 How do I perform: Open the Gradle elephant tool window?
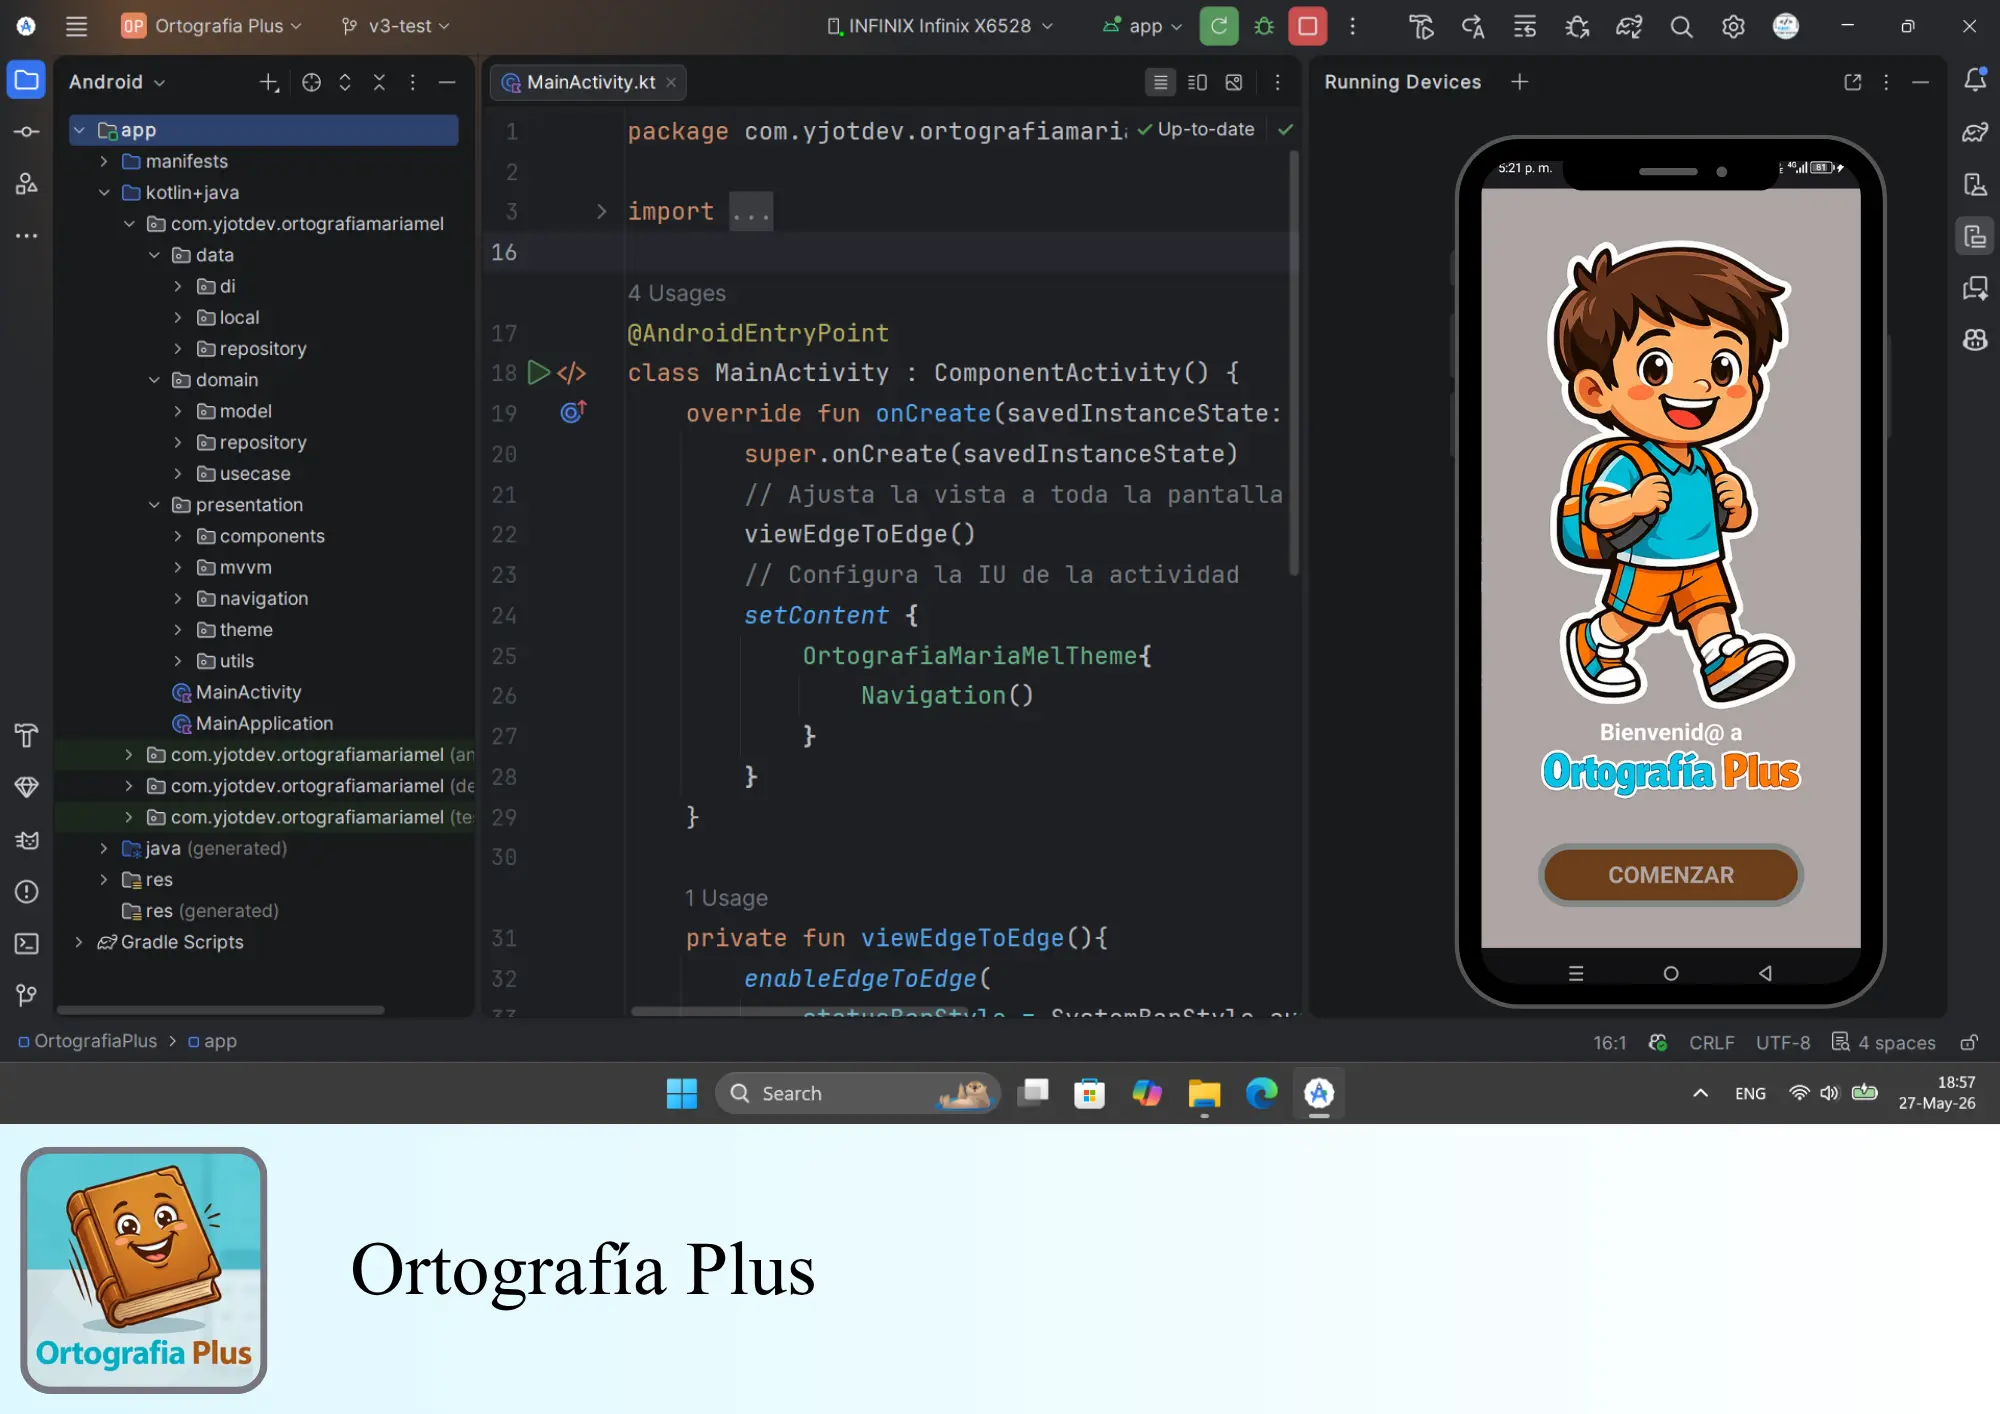[x=1975, y=132]
